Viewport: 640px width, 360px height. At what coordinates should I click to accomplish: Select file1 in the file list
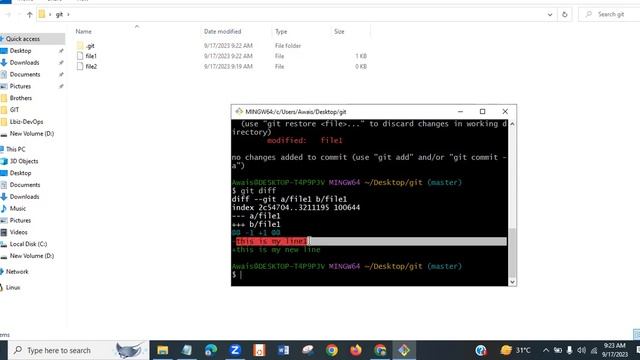coord(91,56)
